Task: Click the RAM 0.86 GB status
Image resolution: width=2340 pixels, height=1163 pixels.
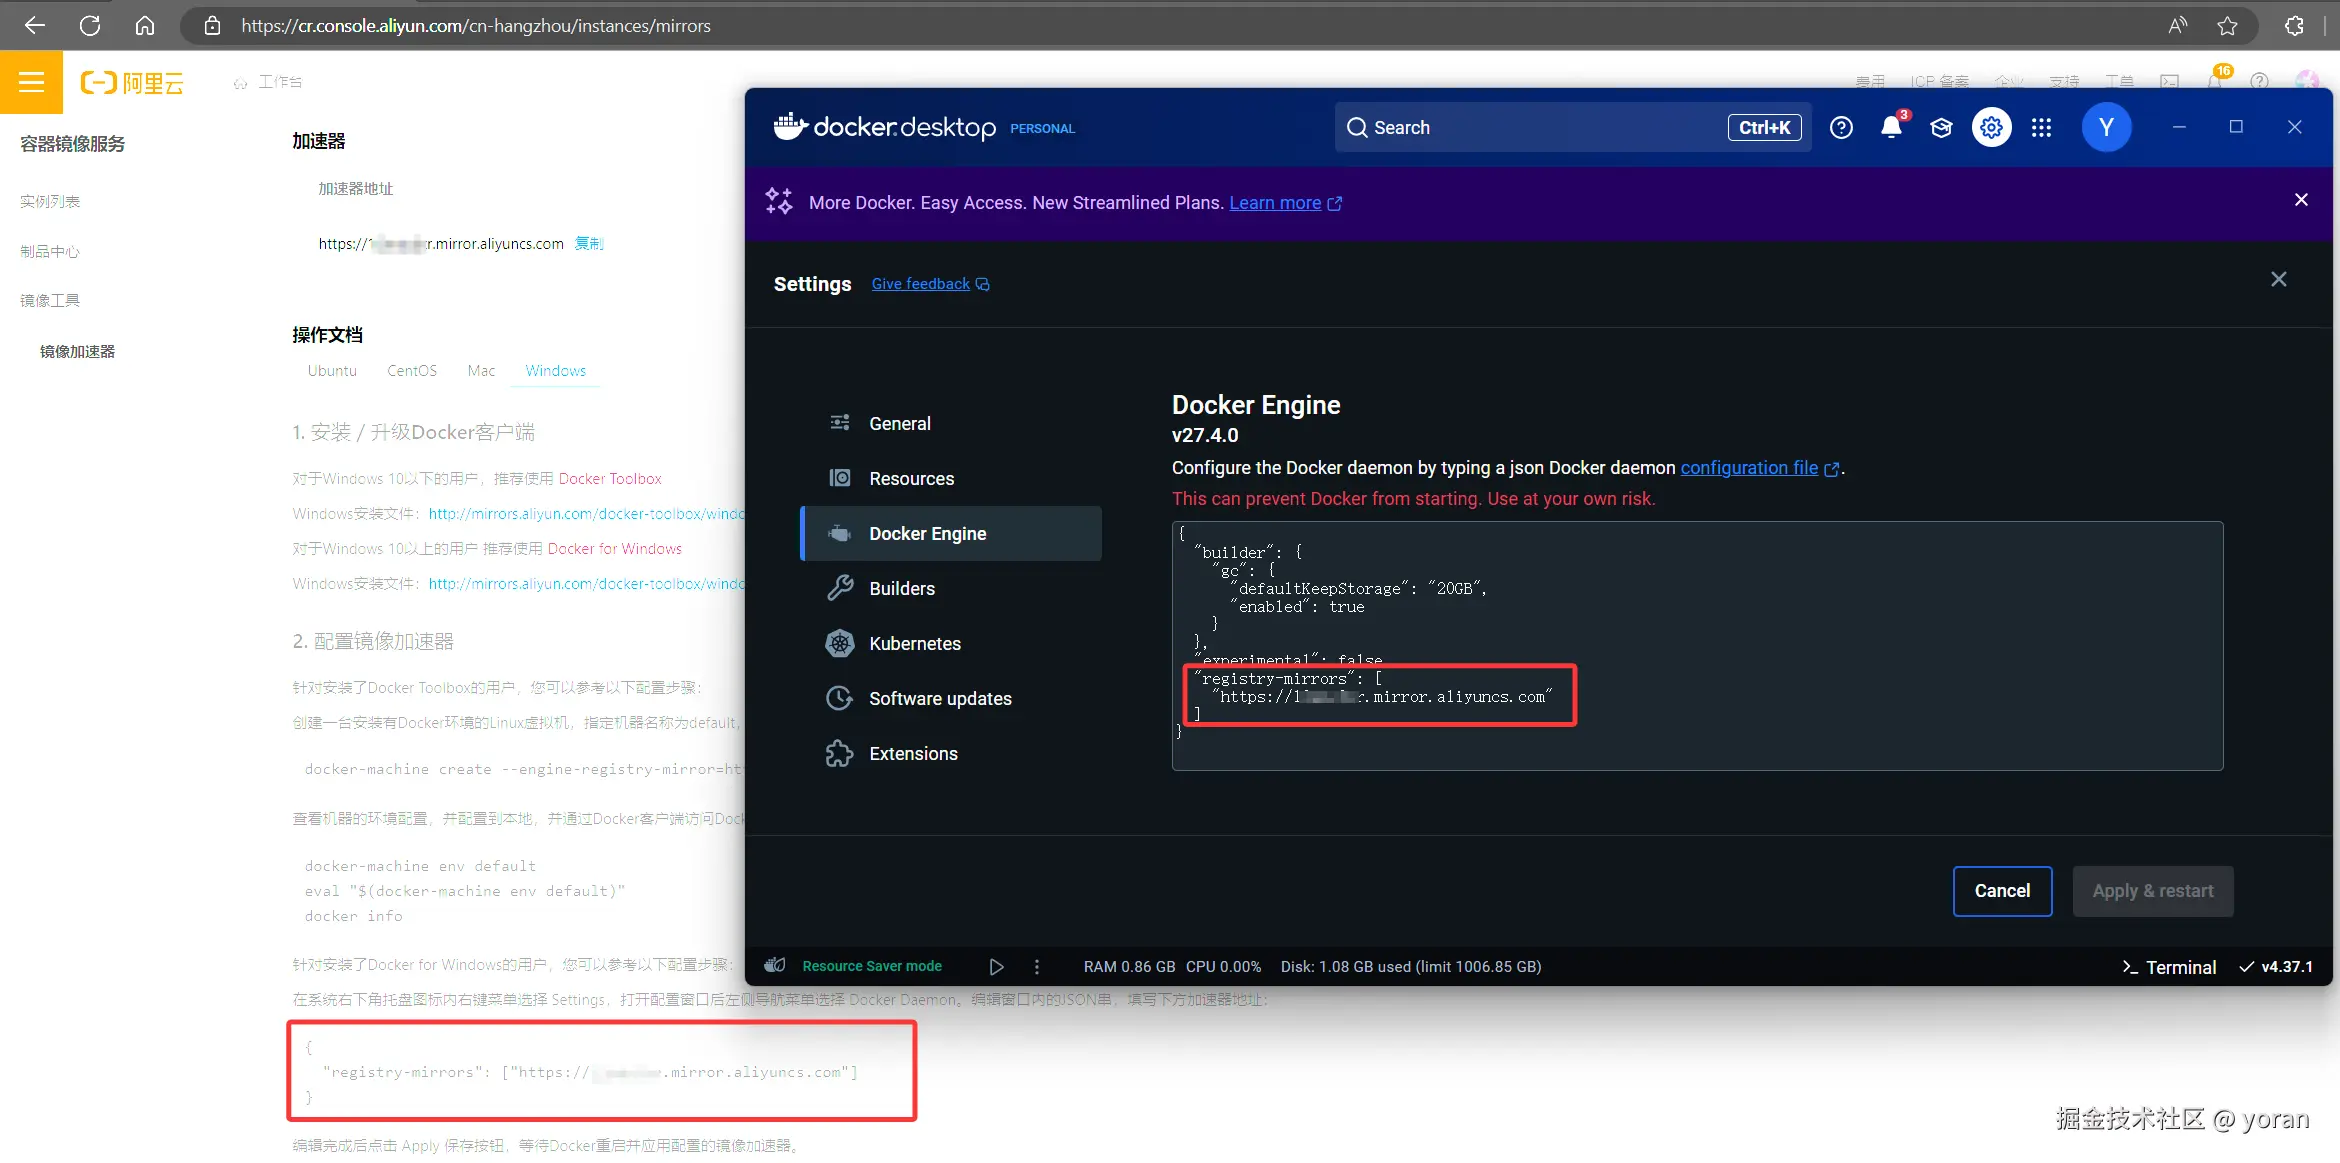Action: point(1129,967)
